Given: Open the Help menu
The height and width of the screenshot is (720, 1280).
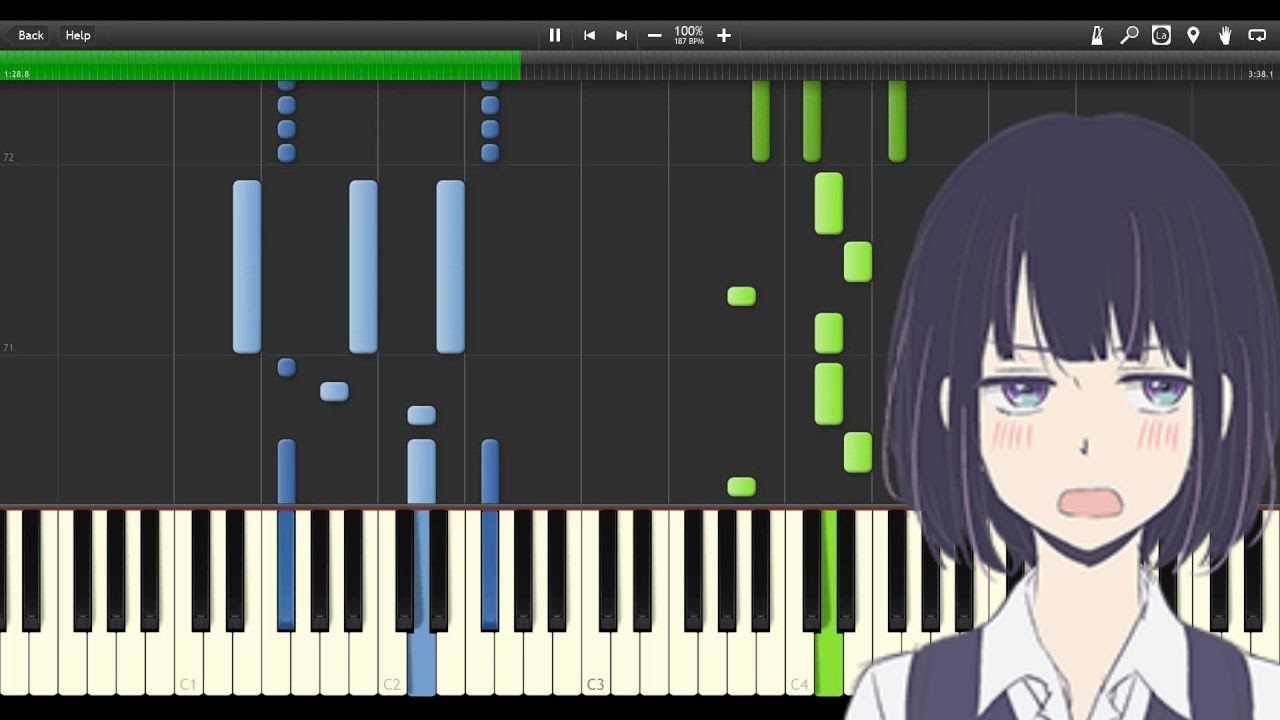Looking at the screenshot, I should click(78, 35).
